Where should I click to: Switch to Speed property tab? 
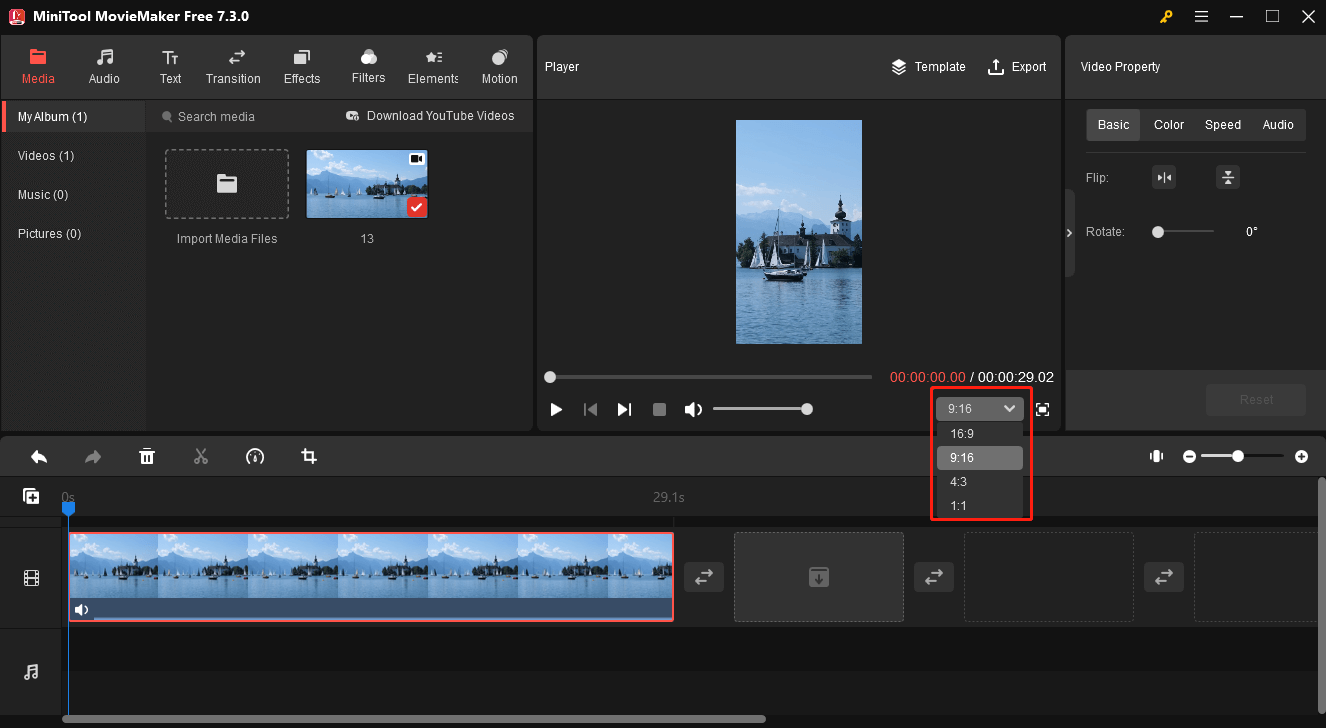pos(1222,125)
